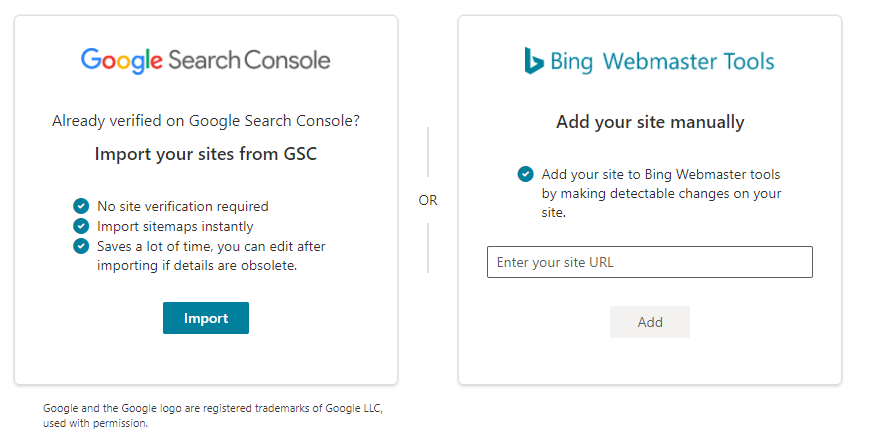Click the 'Add your site manually' heading
This screenshot has height=437, width=871.
(650, 123)
